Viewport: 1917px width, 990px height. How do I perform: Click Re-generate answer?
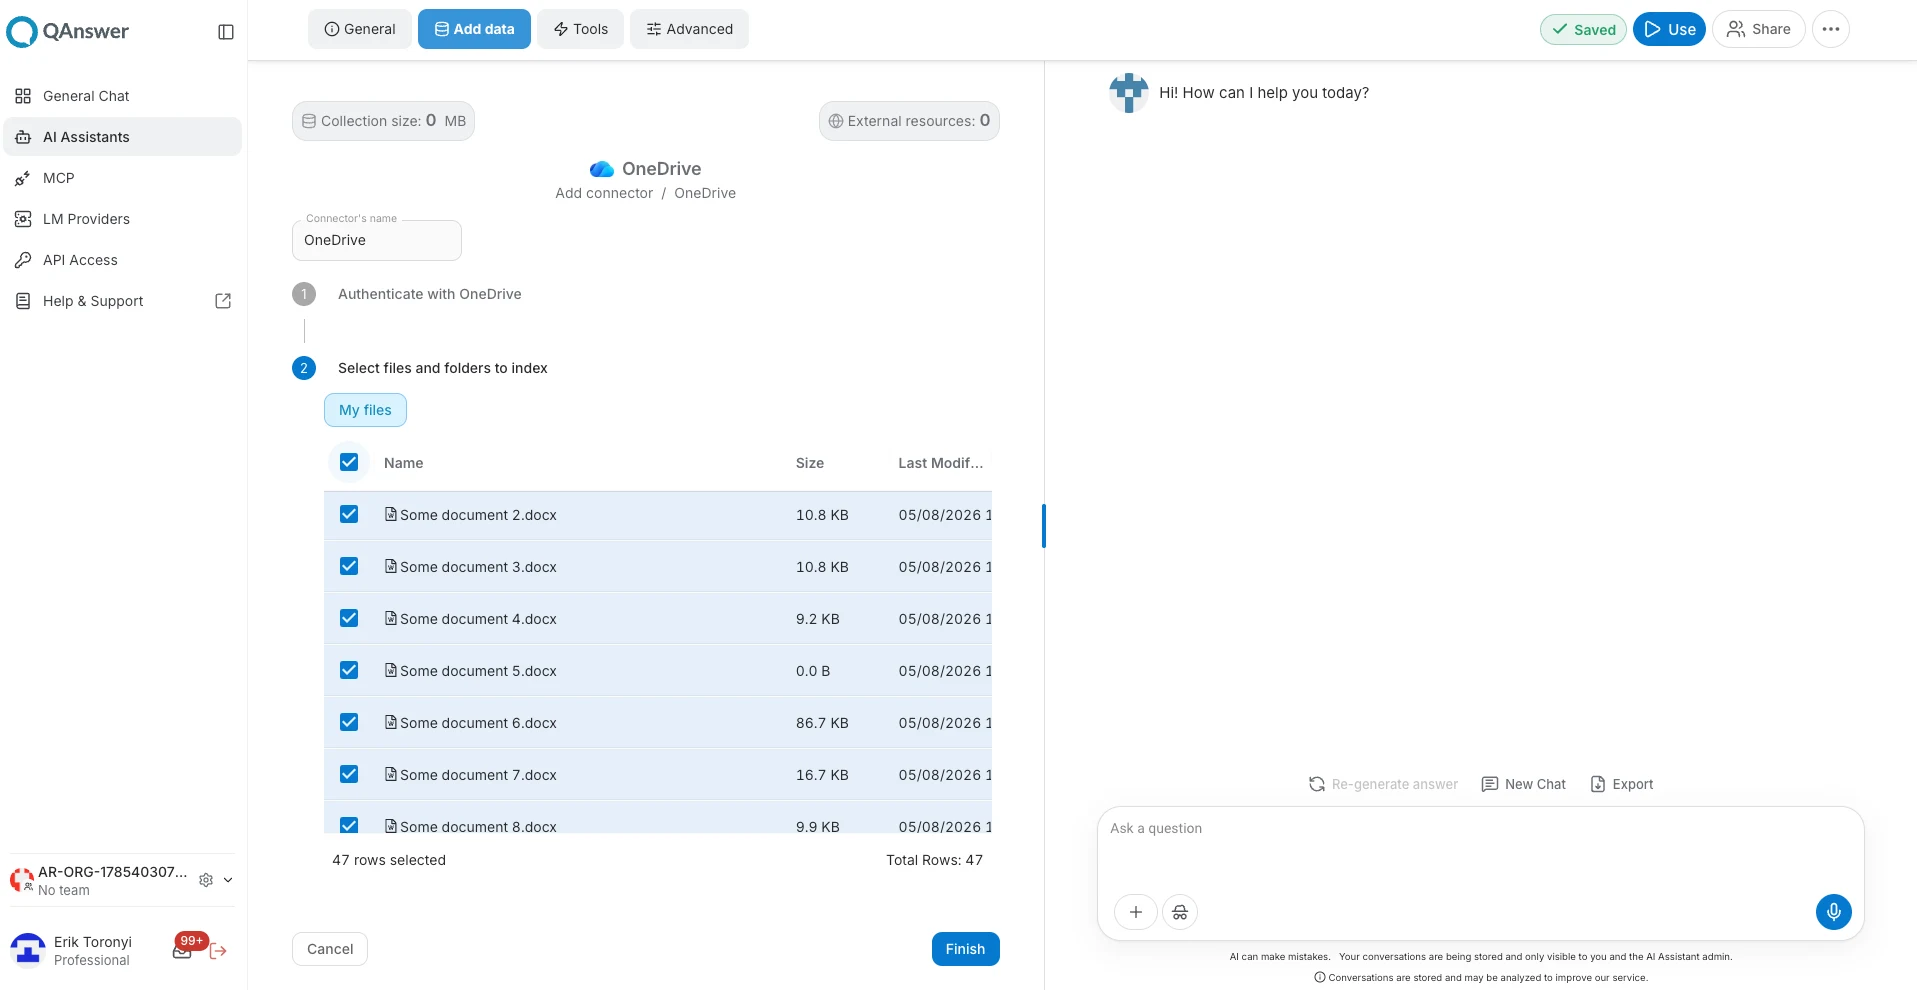coord(1383,784)
